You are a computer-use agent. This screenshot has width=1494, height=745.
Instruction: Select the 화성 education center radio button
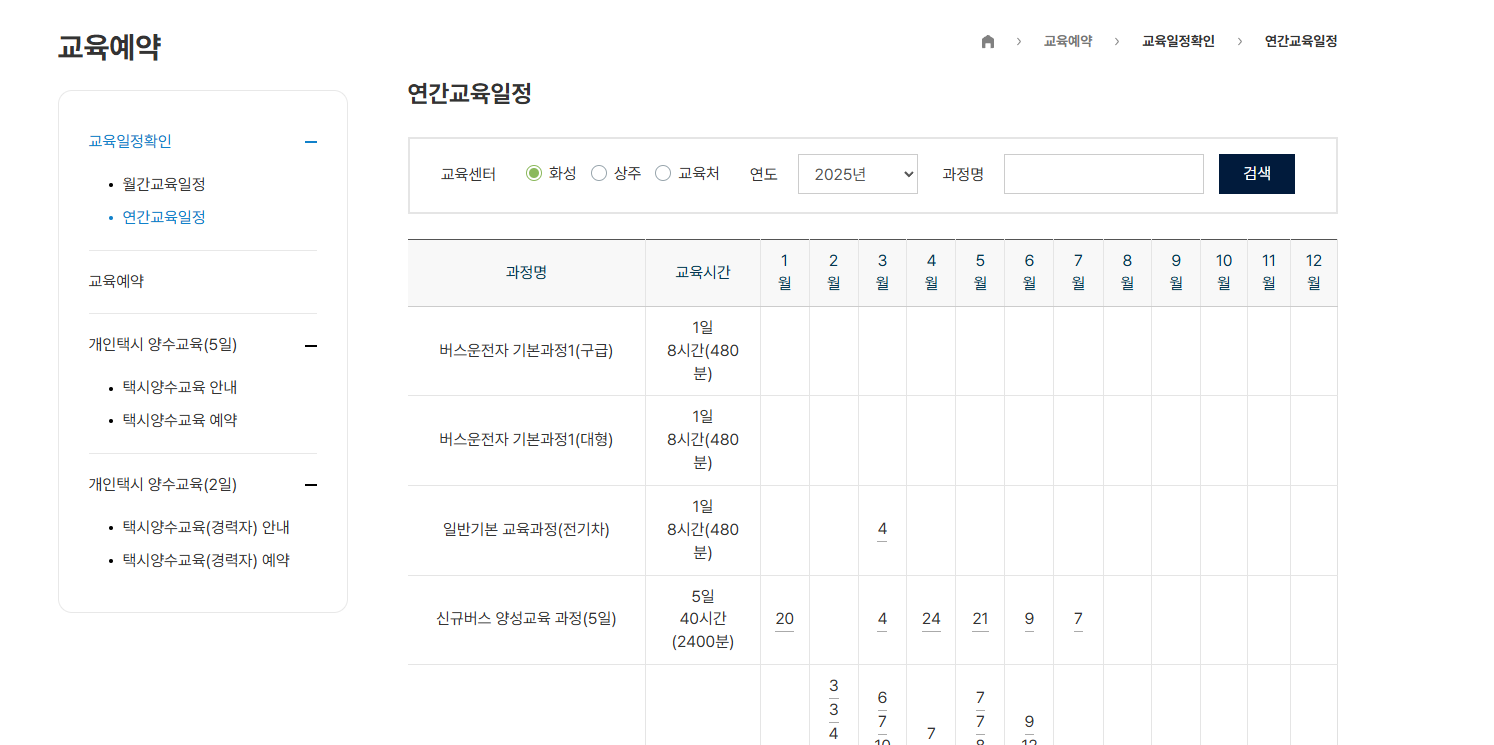pos(534,174)
